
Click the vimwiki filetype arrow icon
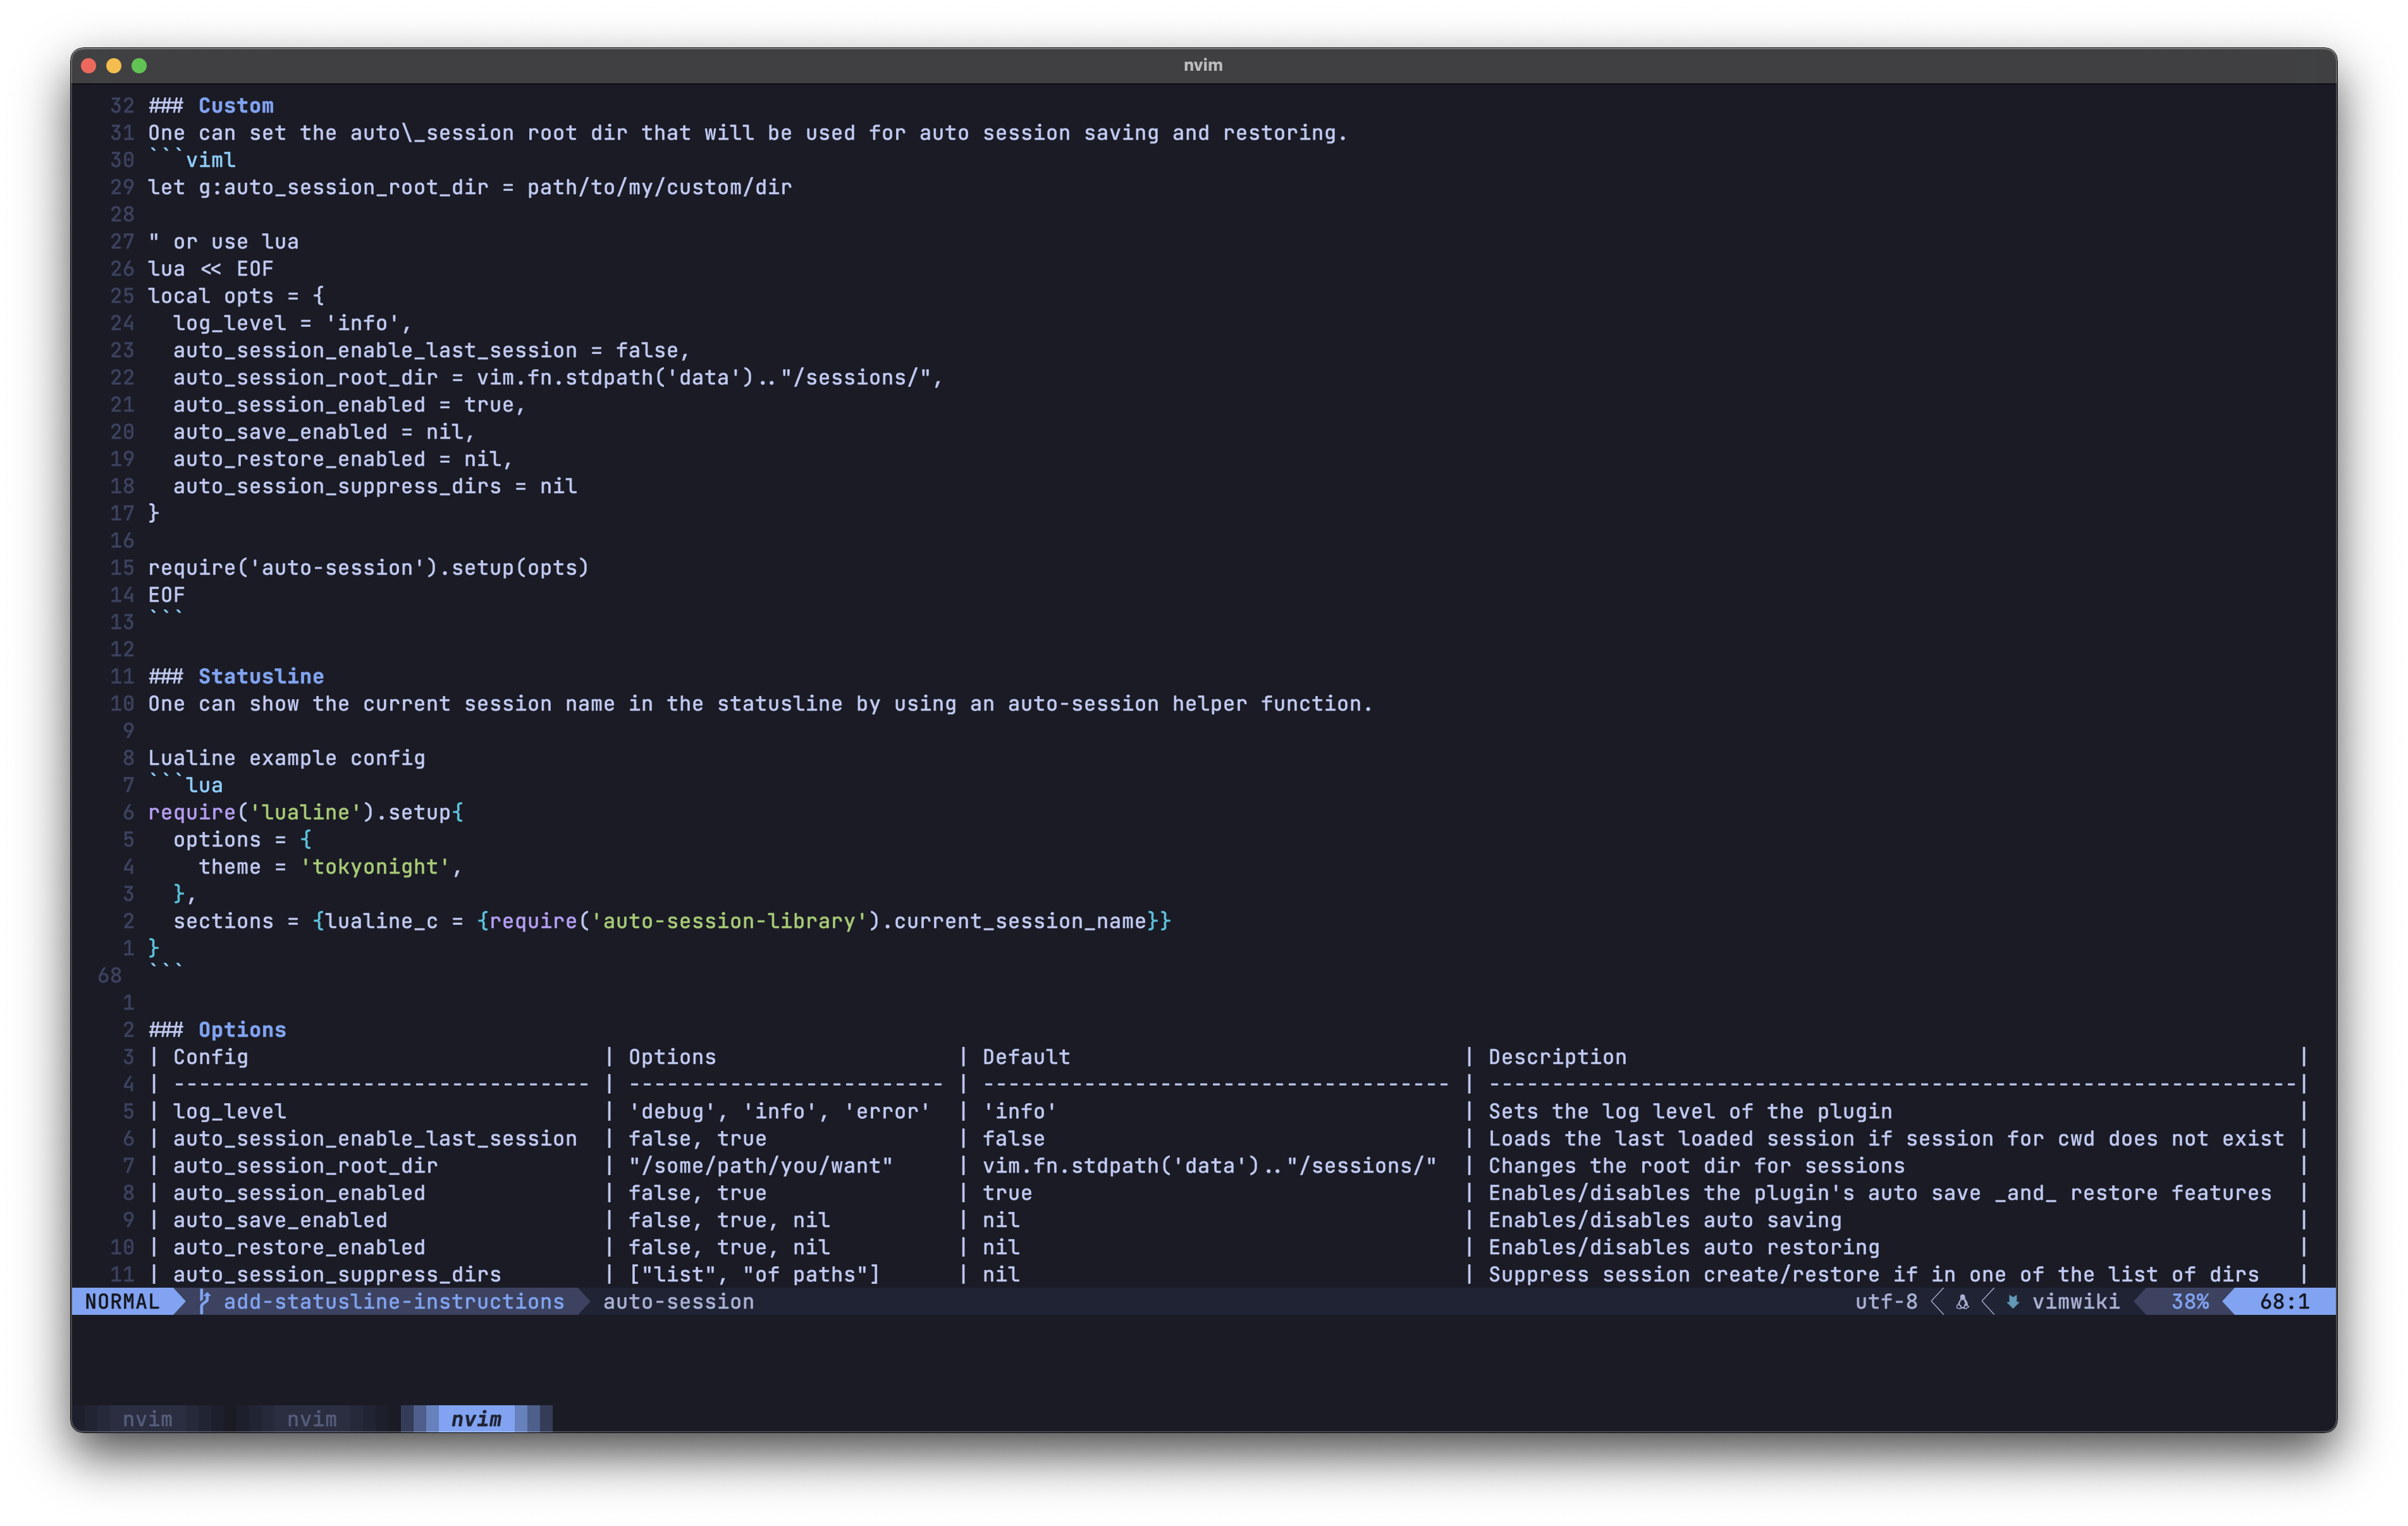point(2013,1302)
